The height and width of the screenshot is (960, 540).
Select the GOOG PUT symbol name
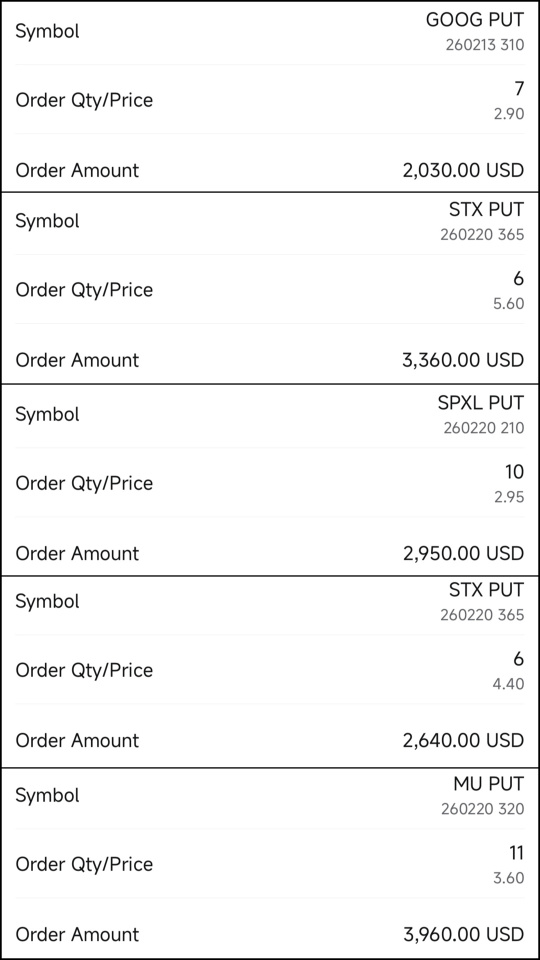475,20
